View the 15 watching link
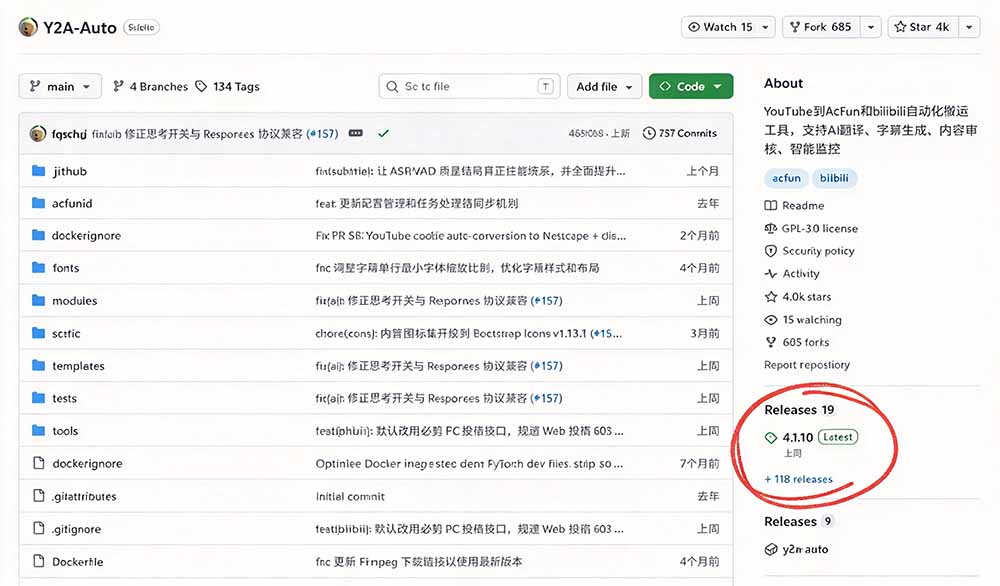This screenshot has height=586, width=1000. click(x=803, y=319)
